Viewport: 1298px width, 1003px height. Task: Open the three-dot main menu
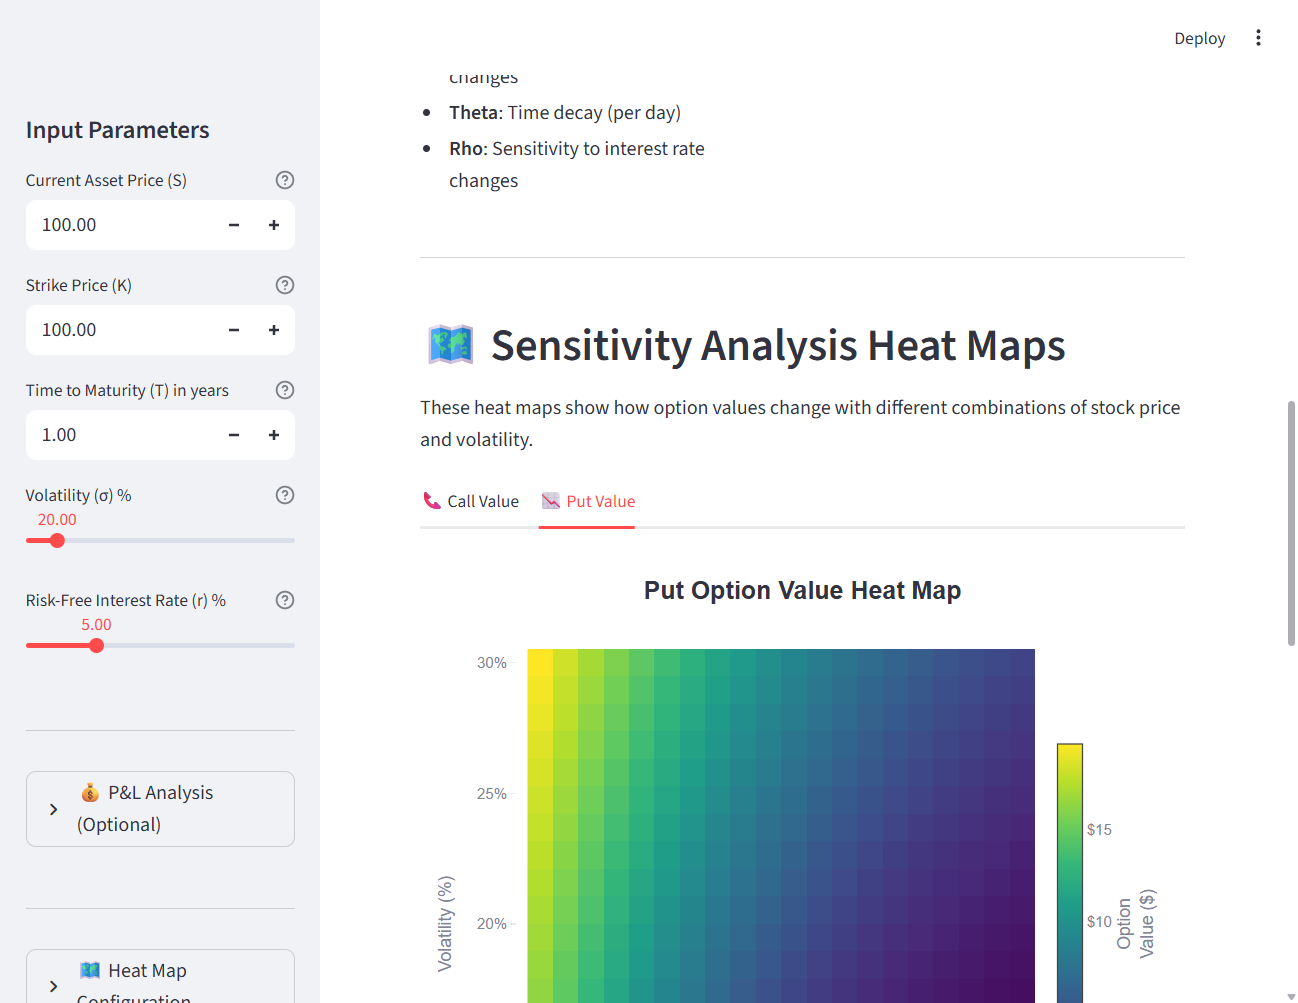1258,38
